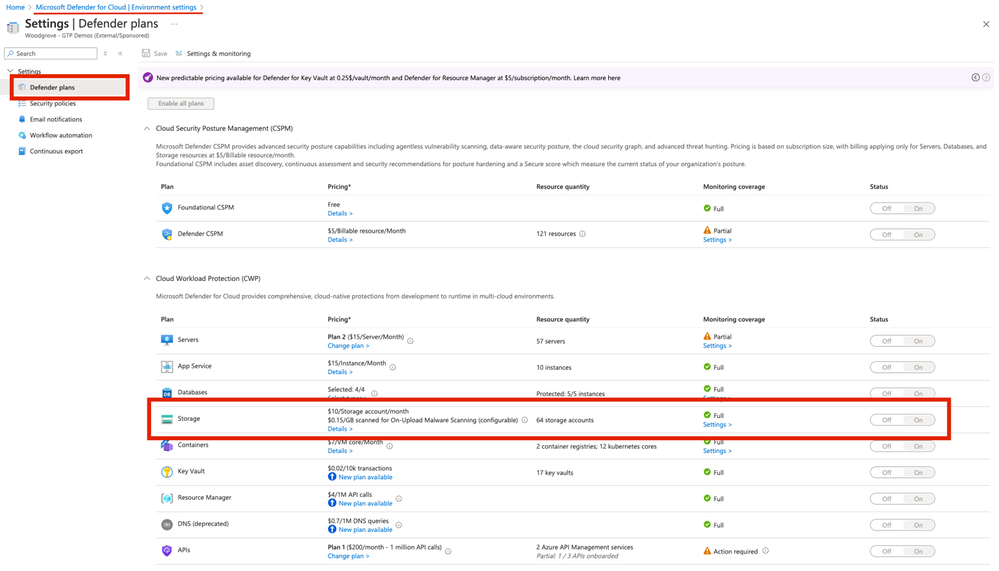Click info icon beside APIs Action required

click(765, 551)
